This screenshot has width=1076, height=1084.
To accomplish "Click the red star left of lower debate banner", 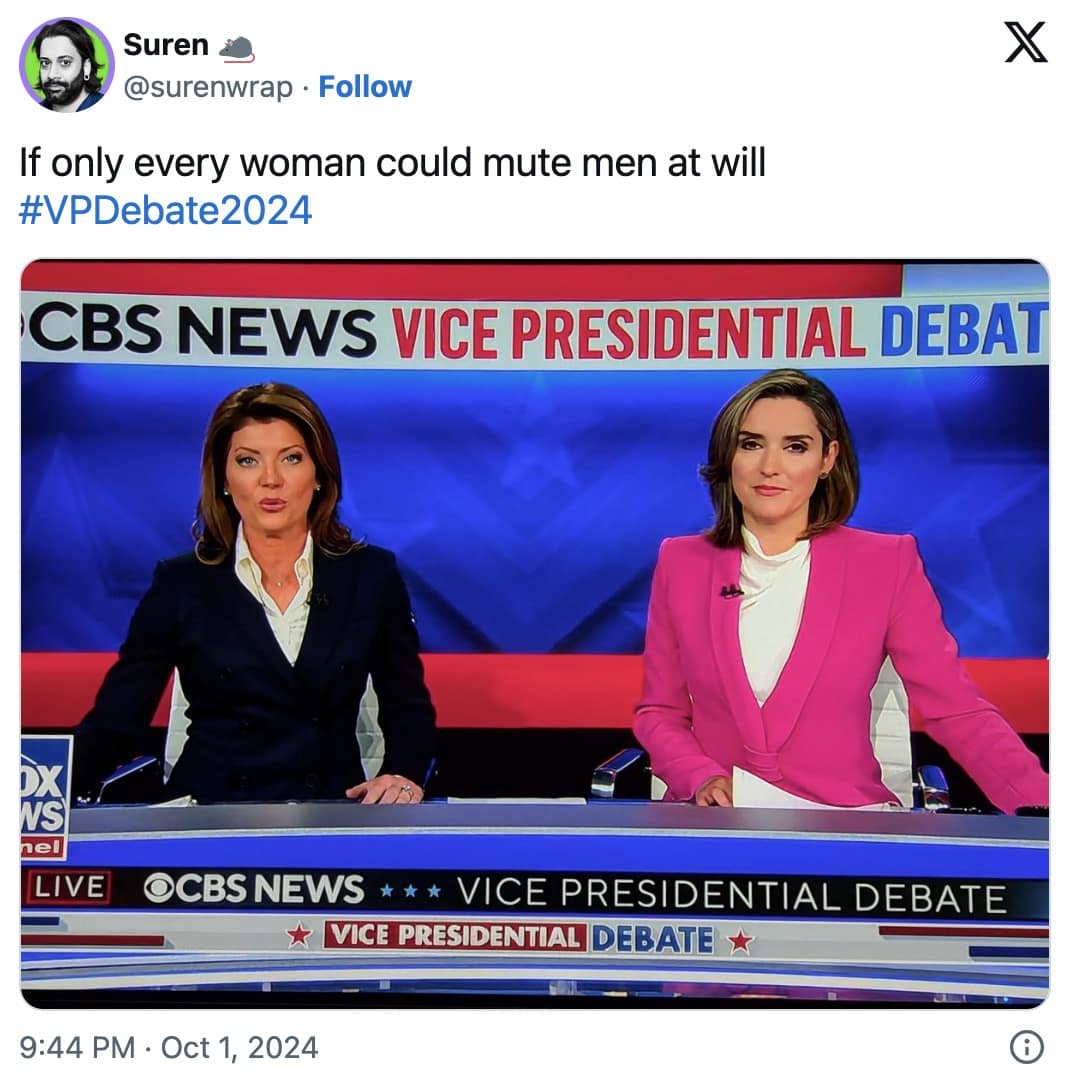I will click(x=299, y=936).
